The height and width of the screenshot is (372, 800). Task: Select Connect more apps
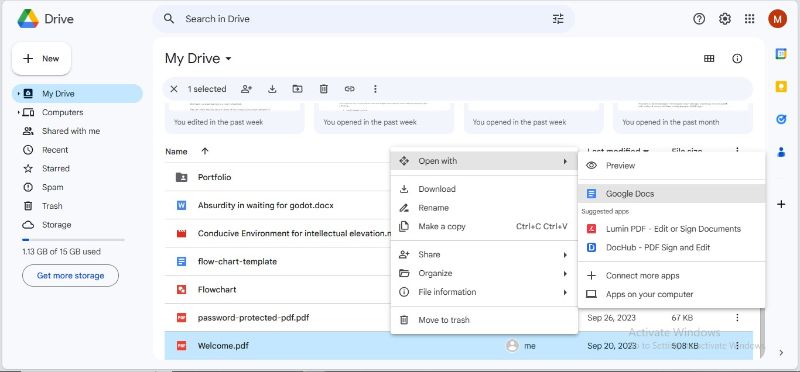[x=671, y=276]
